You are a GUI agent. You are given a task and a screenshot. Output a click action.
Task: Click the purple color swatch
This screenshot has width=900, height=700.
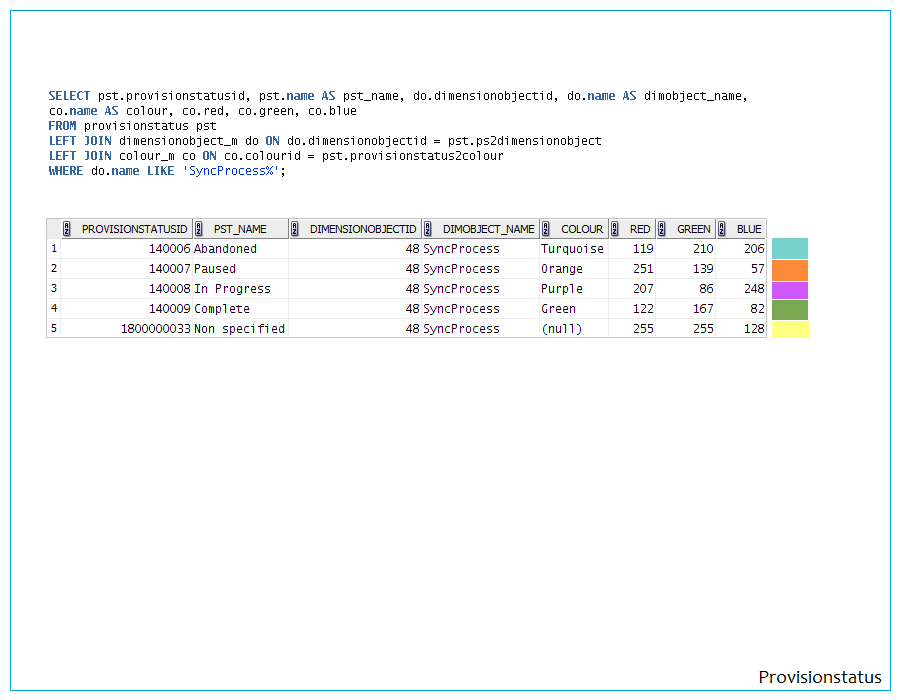pos(790,290)
